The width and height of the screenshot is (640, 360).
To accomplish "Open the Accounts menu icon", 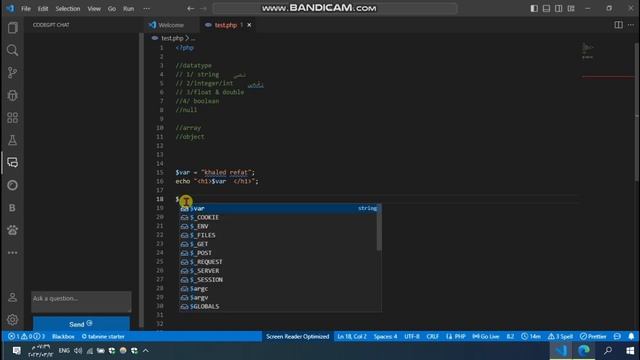I will (x=13, y=297).
